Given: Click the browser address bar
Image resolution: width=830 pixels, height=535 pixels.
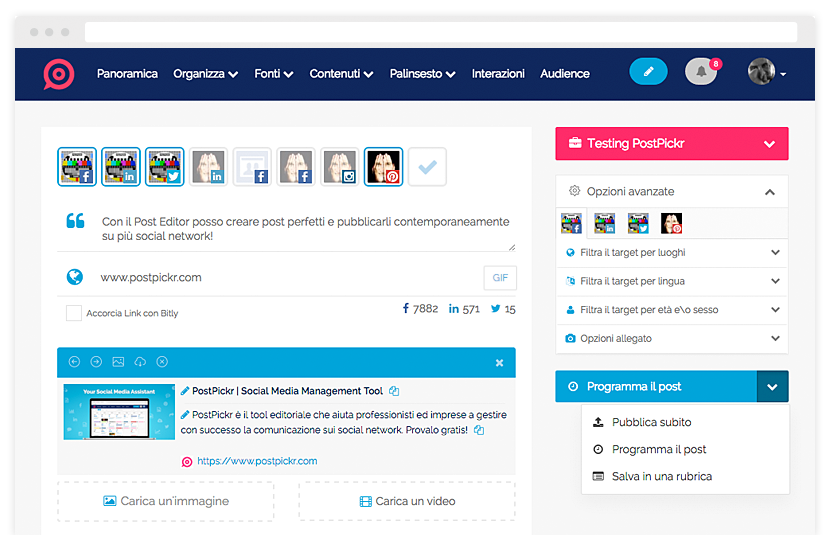Looking at the screenshot, I should click(441, 32).
